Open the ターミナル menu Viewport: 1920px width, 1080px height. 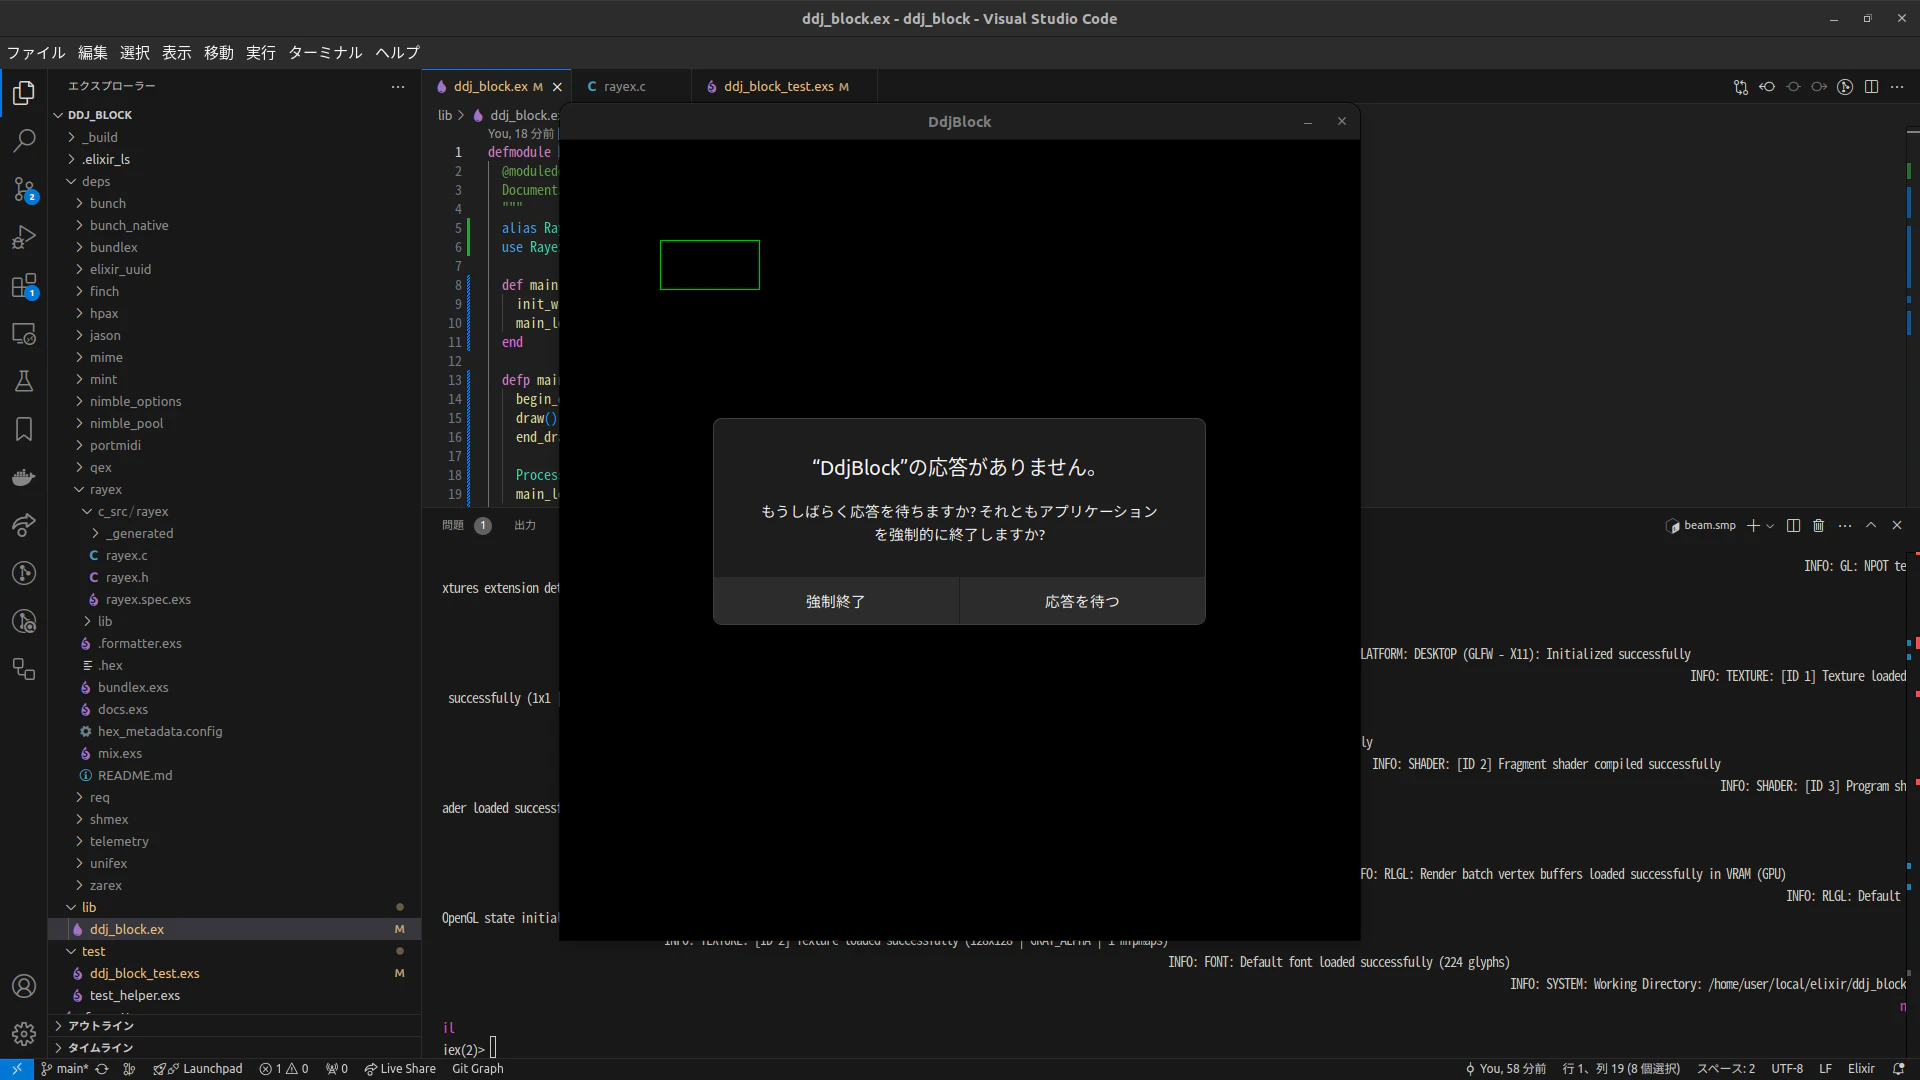[x=325, y=53]
